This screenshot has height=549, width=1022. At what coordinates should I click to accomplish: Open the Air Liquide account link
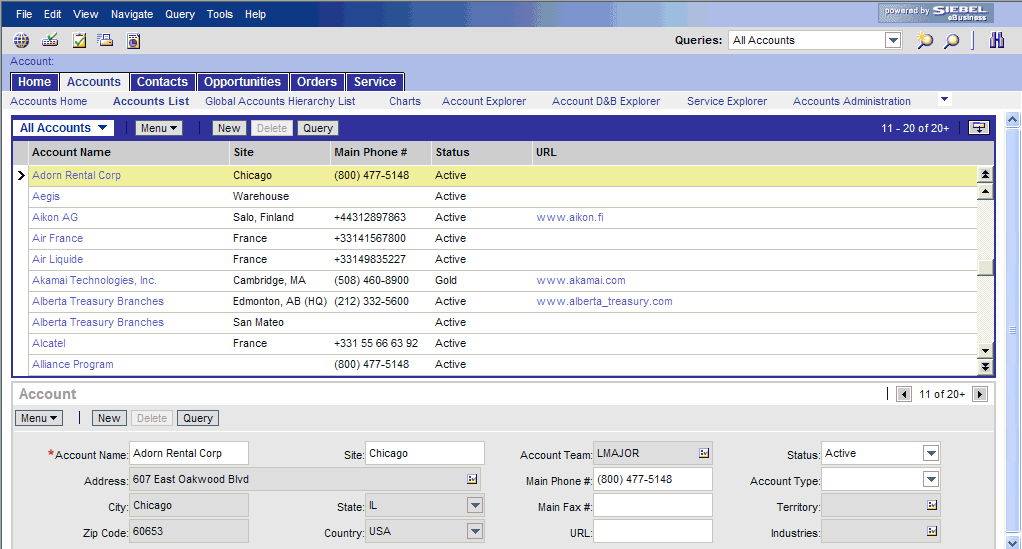(x=57, y=259)
